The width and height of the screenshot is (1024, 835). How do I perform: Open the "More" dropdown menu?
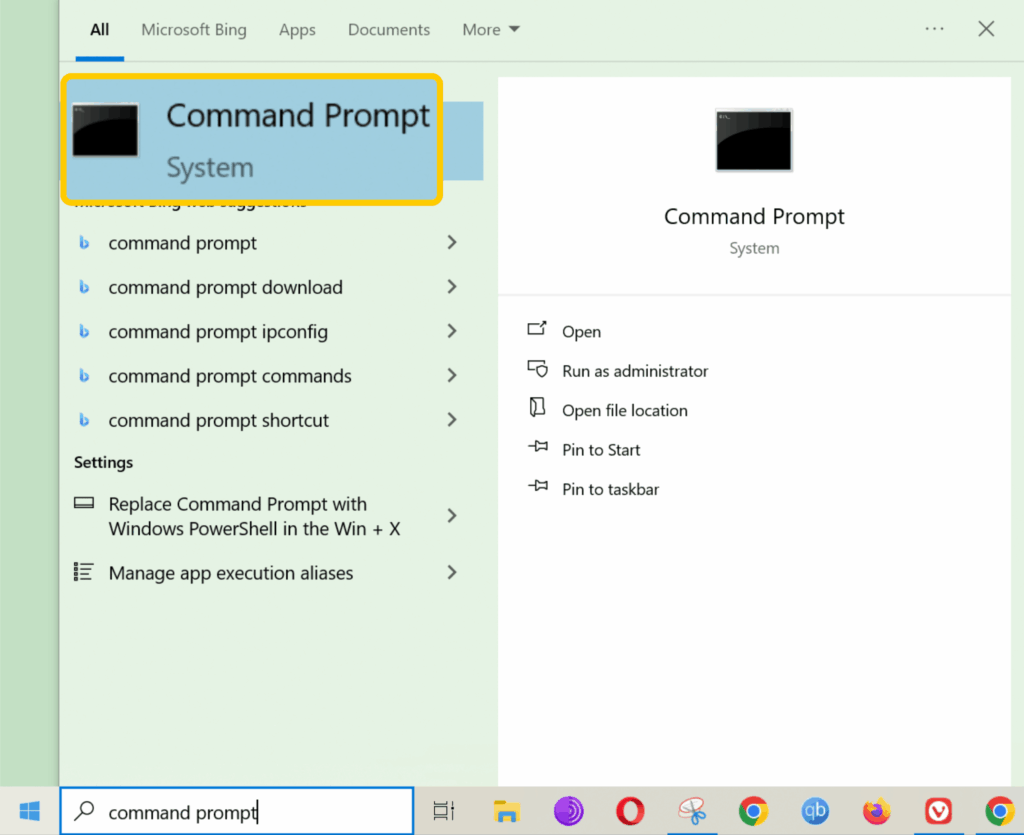490,29
